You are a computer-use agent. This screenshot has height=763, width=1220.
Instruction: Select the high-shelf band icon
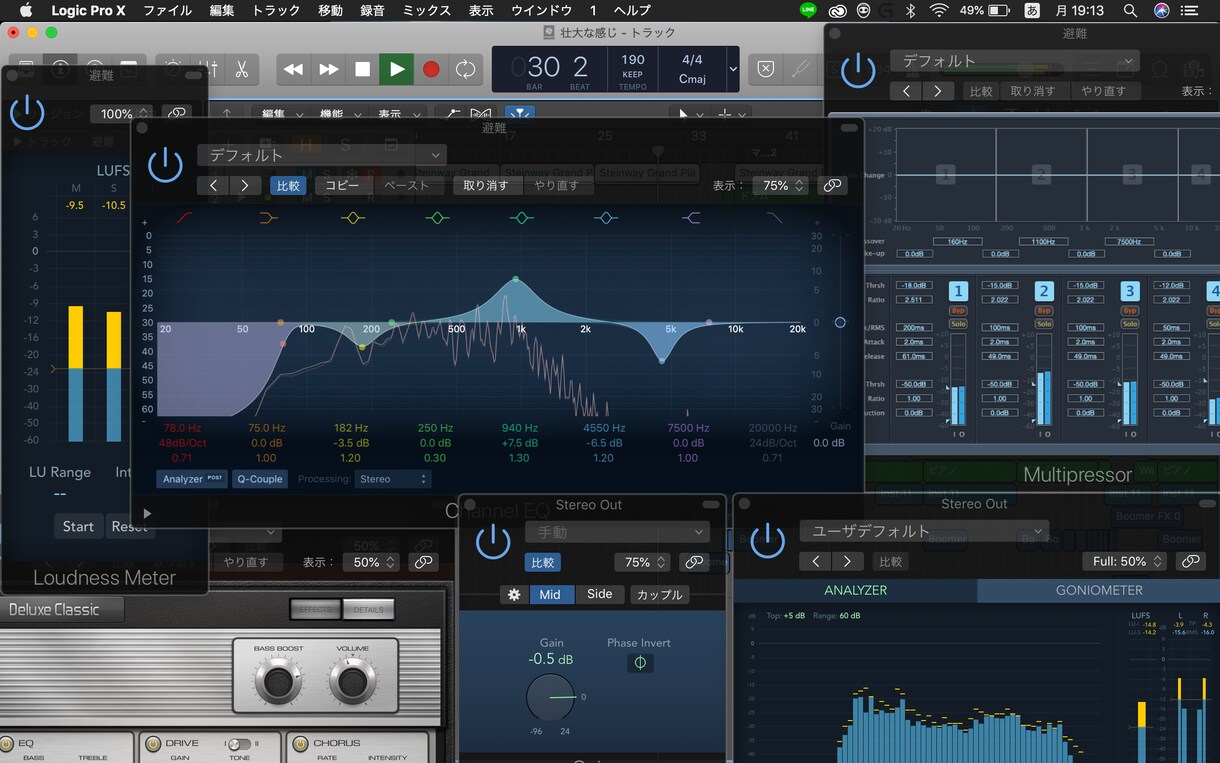point(690,217)
